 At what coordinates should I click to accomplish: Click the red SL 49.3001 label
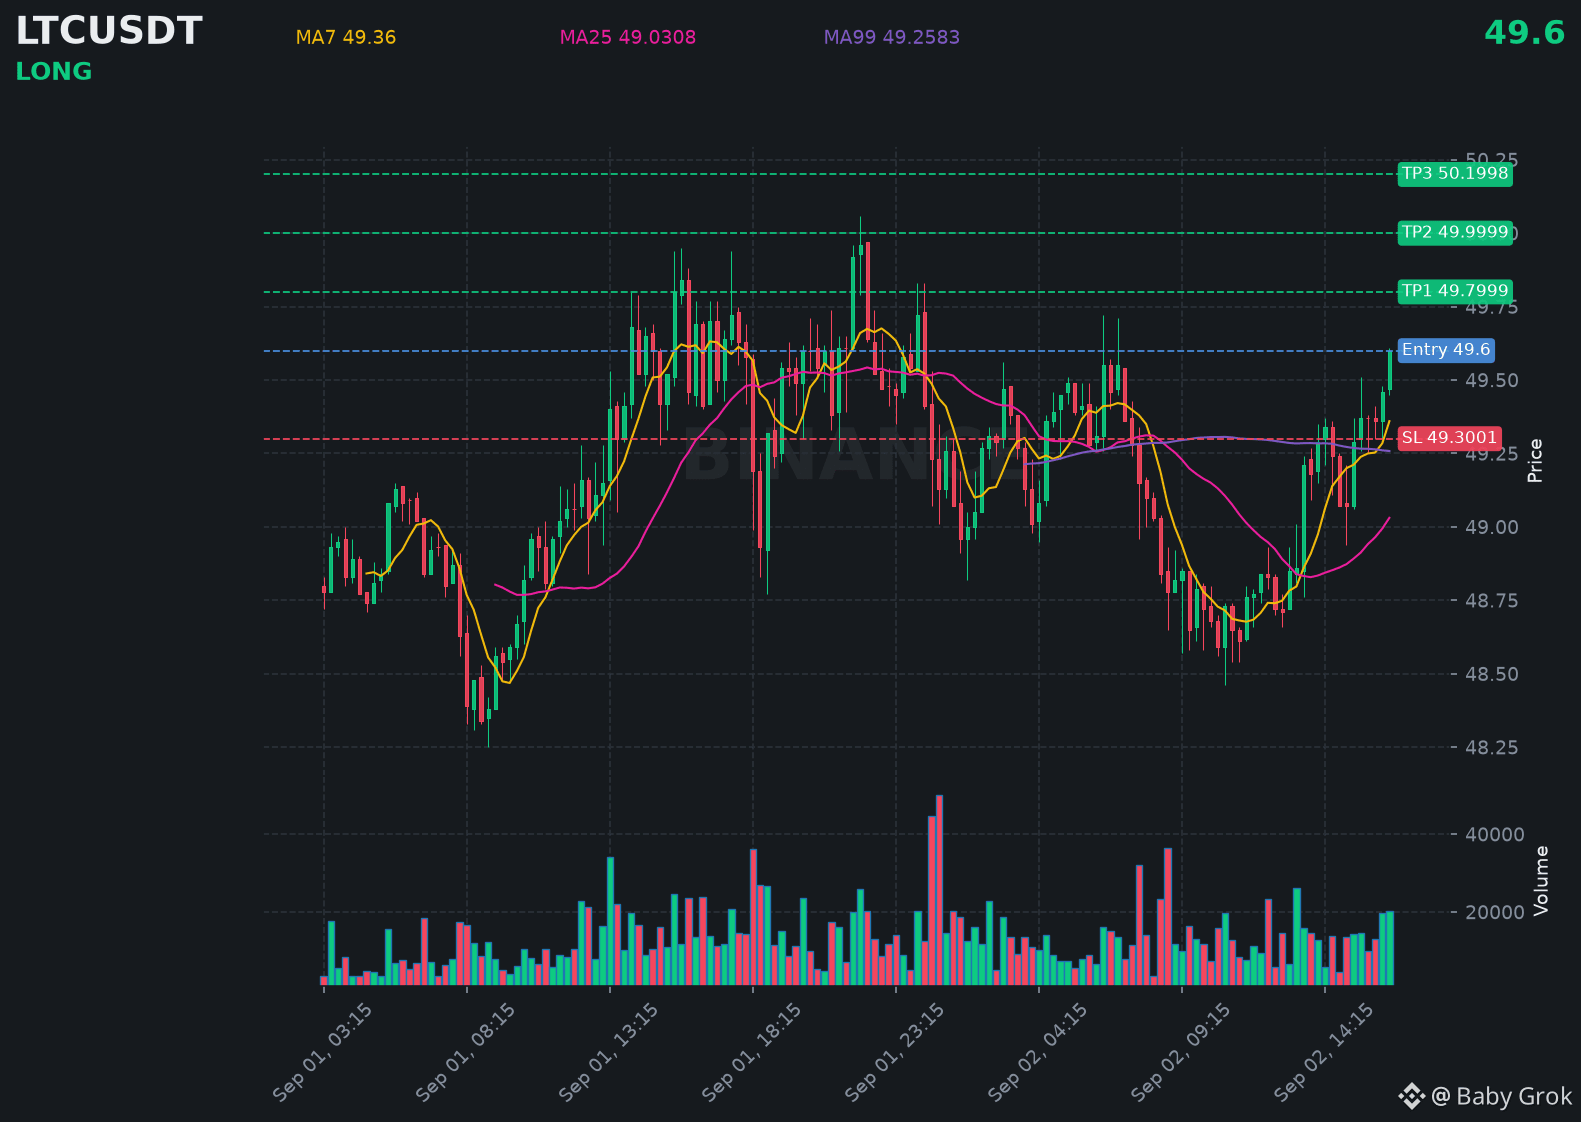[x=1449, y=438]
